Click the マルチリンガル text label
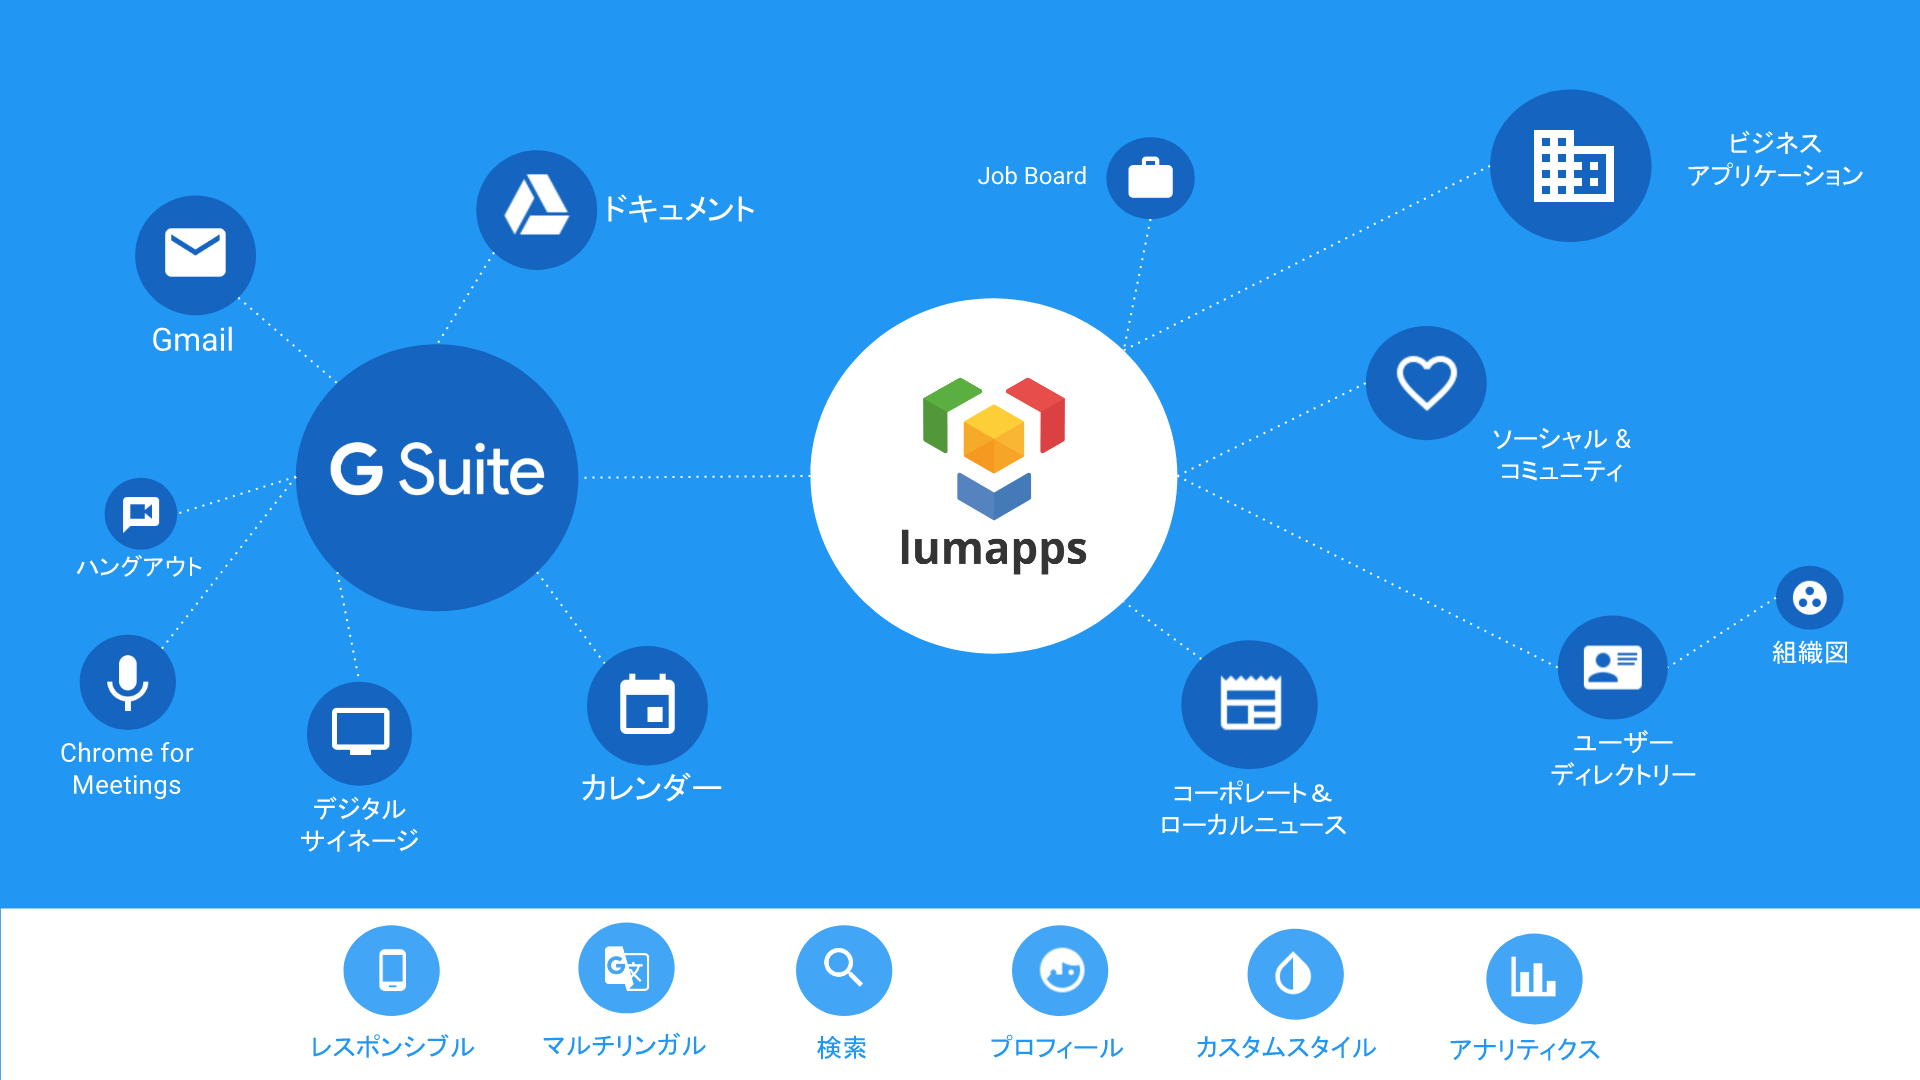 (624, 1045)
